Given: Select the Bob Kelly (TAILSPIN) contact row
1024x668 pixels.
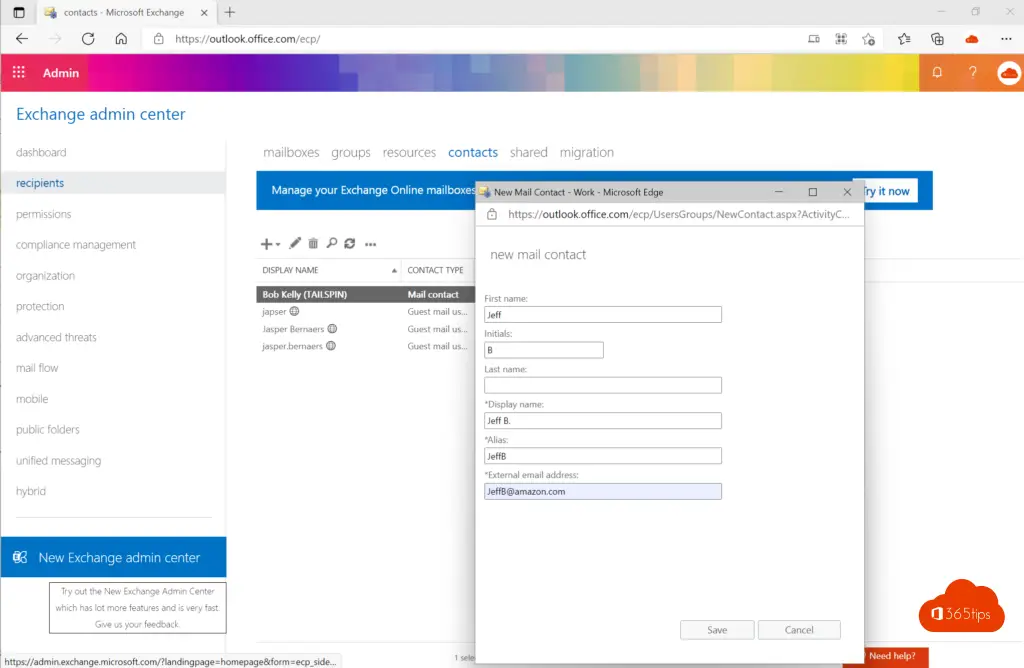Looking at the screenshot, I should point(366,294).
